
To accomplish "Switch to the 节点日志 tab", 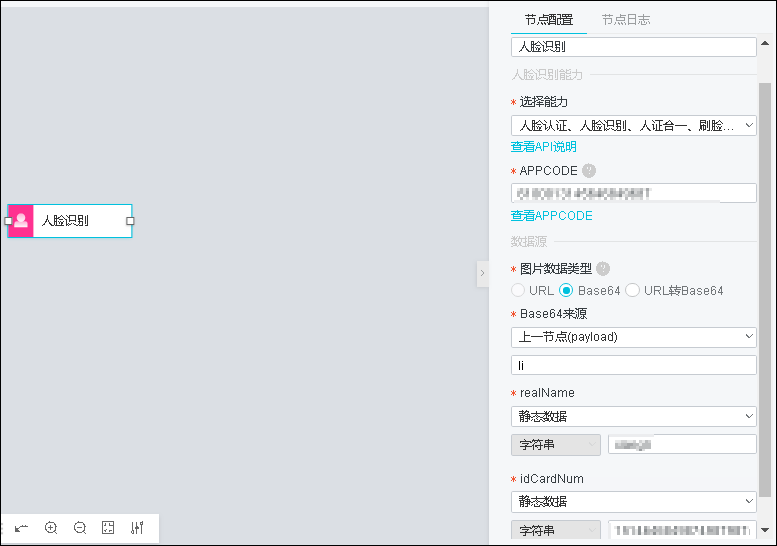I will pyautogui.click(x=626, y=20).
